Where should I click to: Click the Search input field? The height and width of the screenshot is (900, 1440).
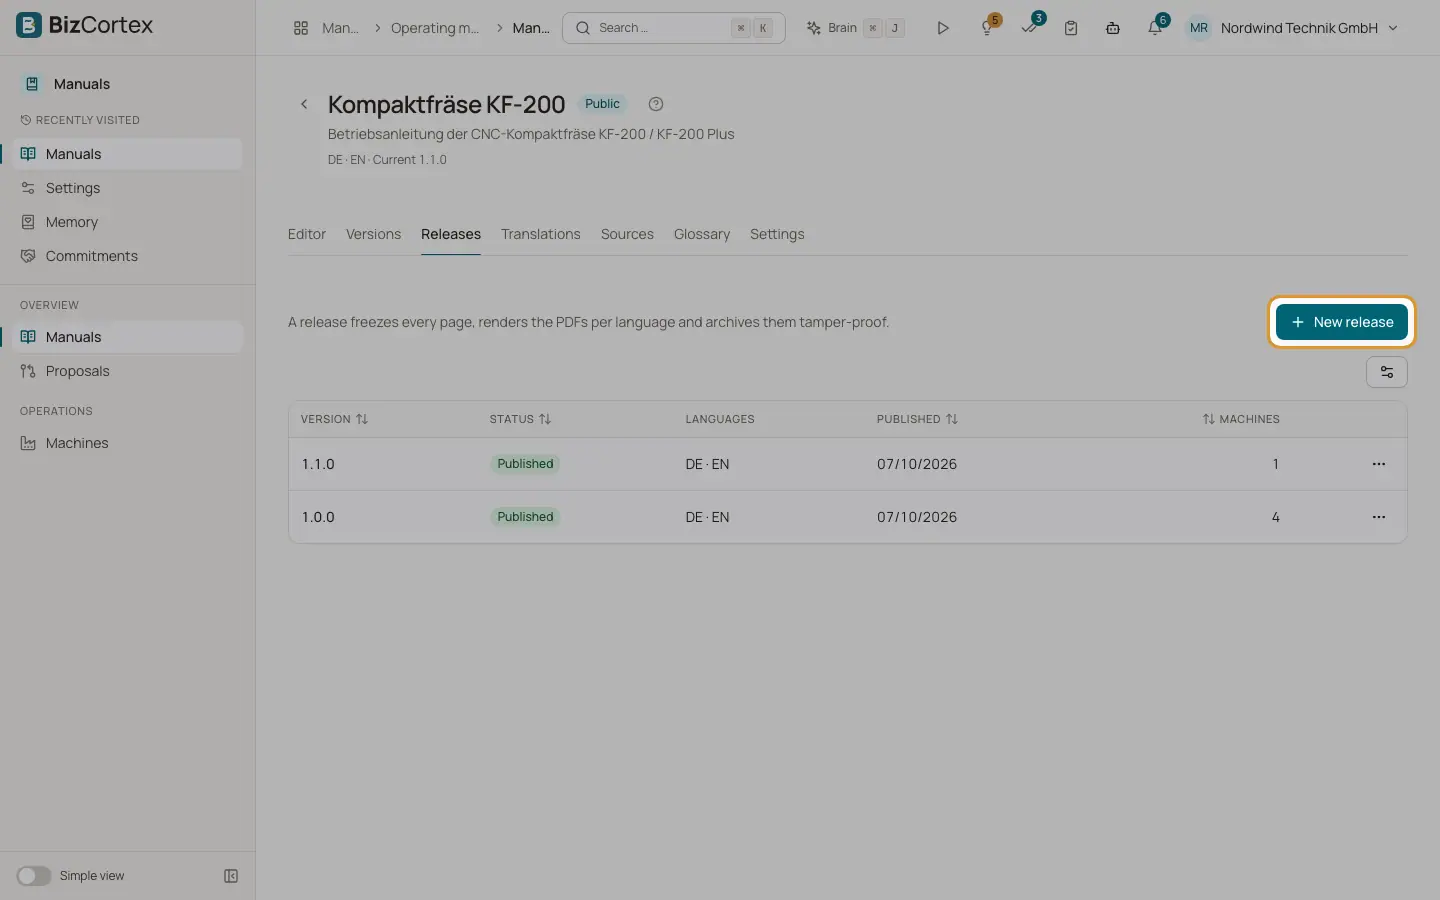(674, 28)
